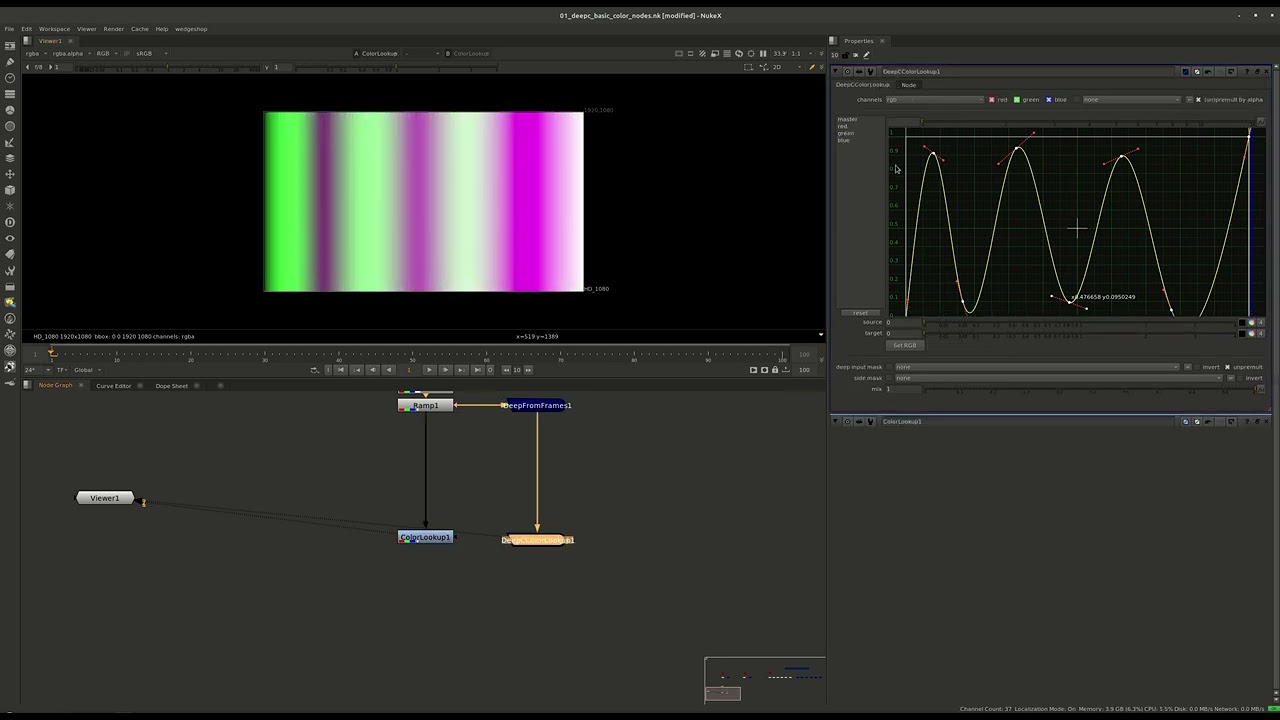Open the Workspace menu
The image size is (1280, 720).
[54, 29]
